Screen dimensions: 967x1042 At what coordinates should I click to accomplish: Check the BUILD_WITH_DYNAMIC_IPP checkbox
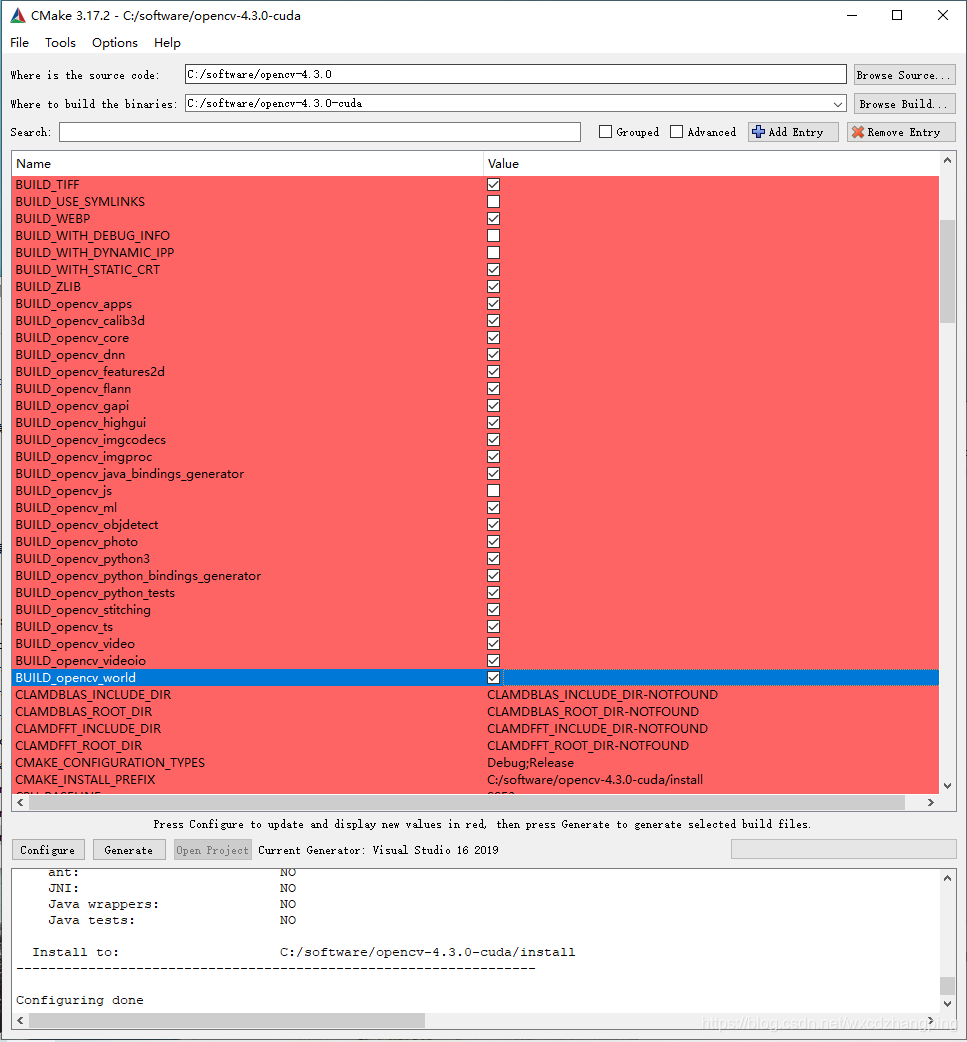(x=493, y=253)
